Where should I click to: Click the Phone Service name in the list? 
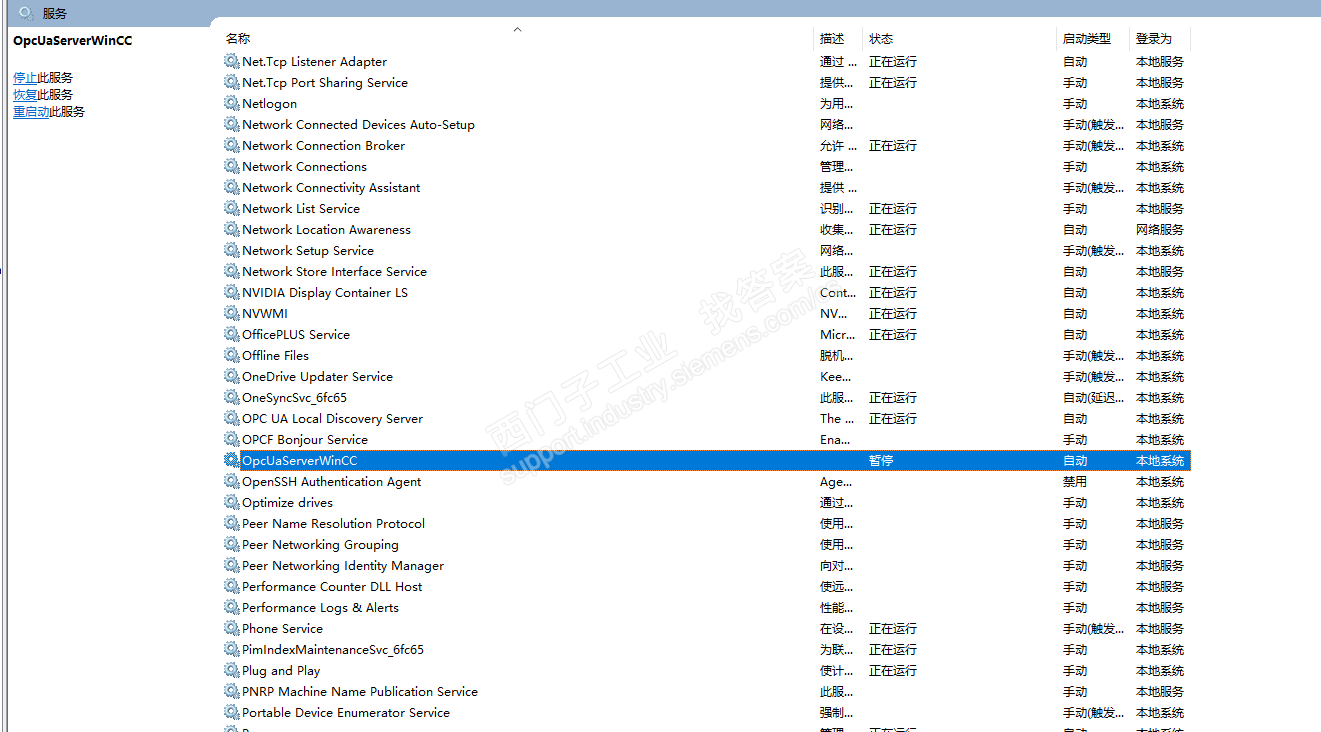coord(282,628)
